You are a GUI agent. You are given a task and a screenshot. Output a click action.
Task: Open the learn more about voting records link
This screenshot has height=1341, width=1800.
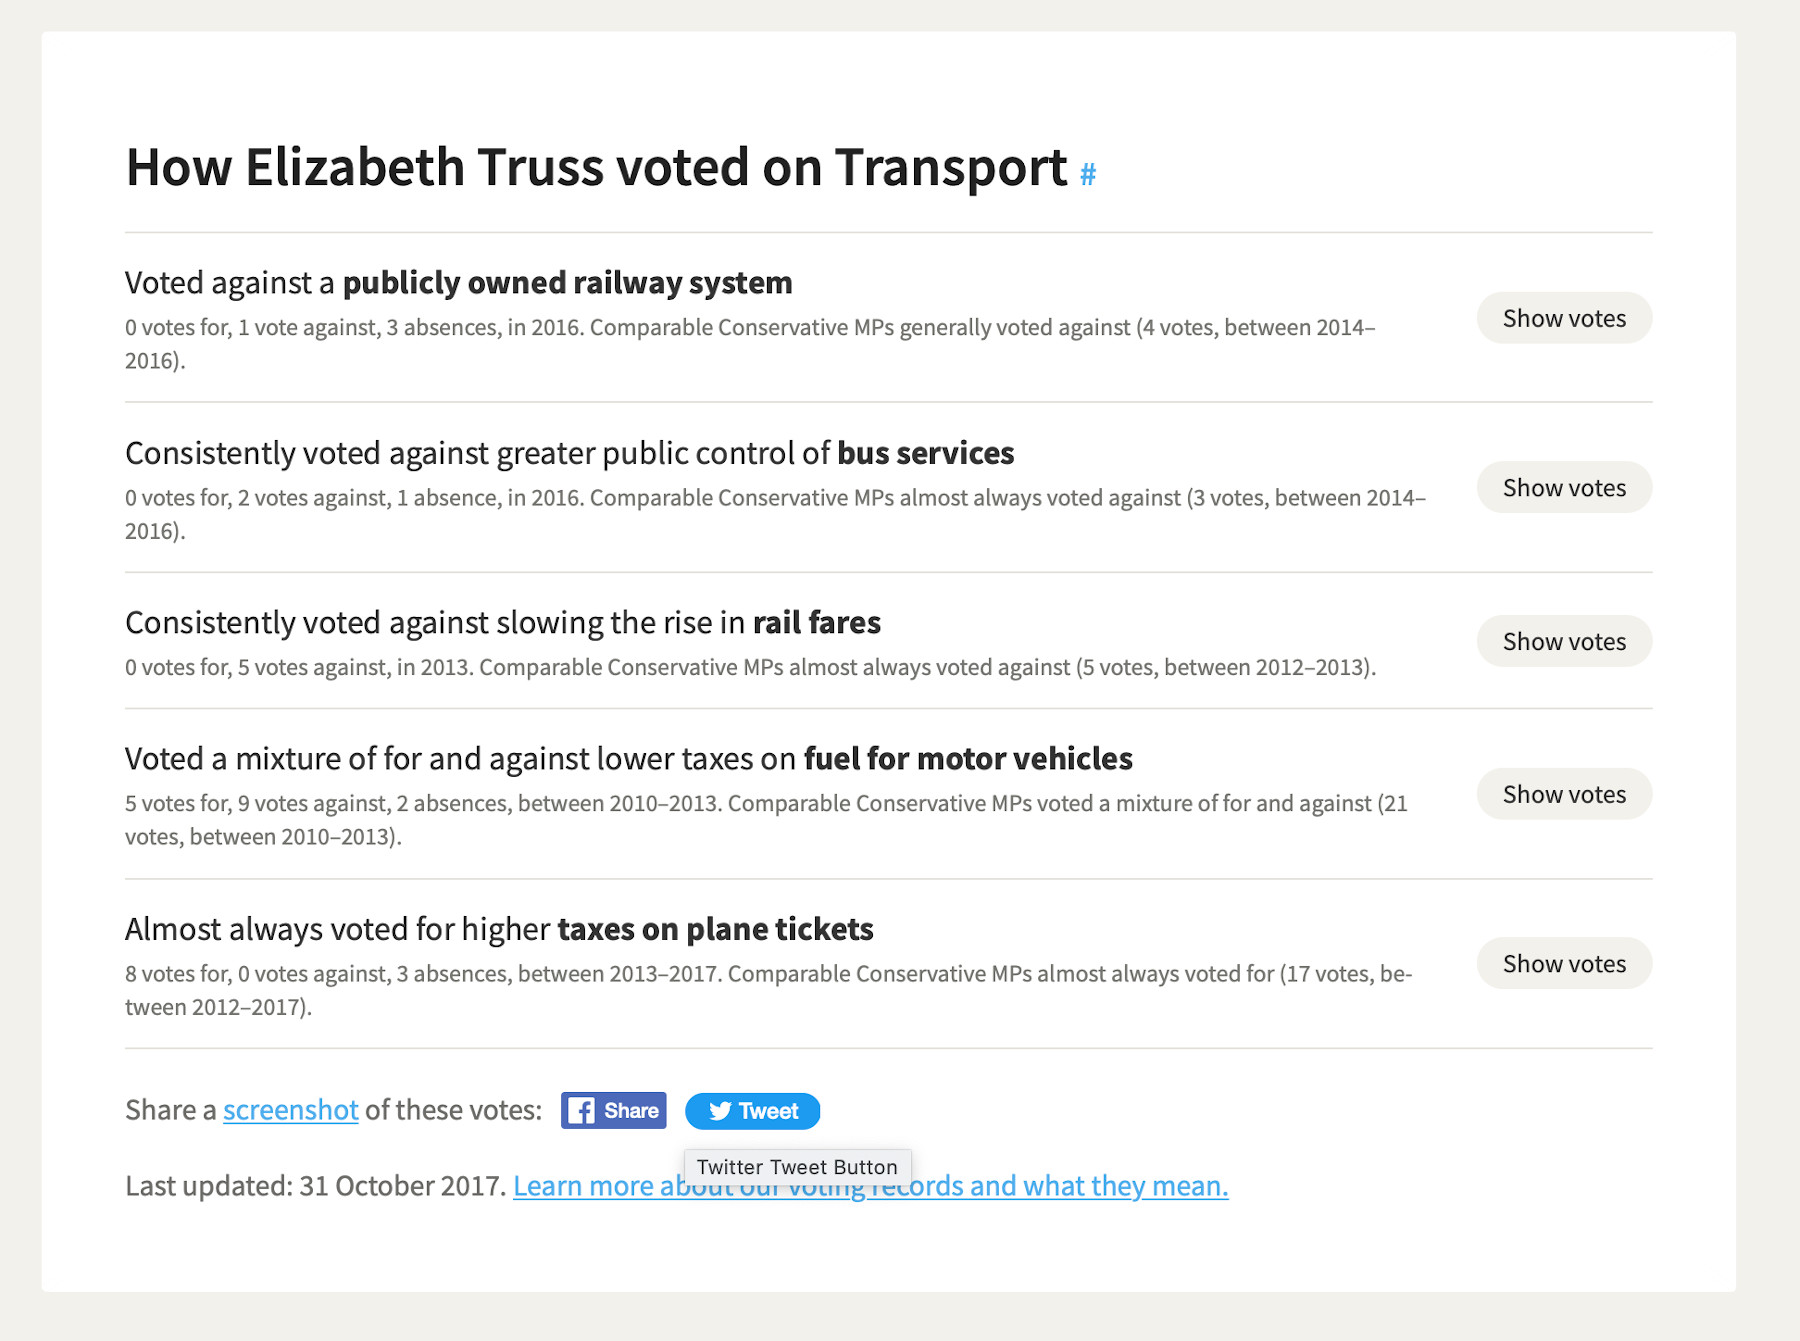pos(1050,1186)
